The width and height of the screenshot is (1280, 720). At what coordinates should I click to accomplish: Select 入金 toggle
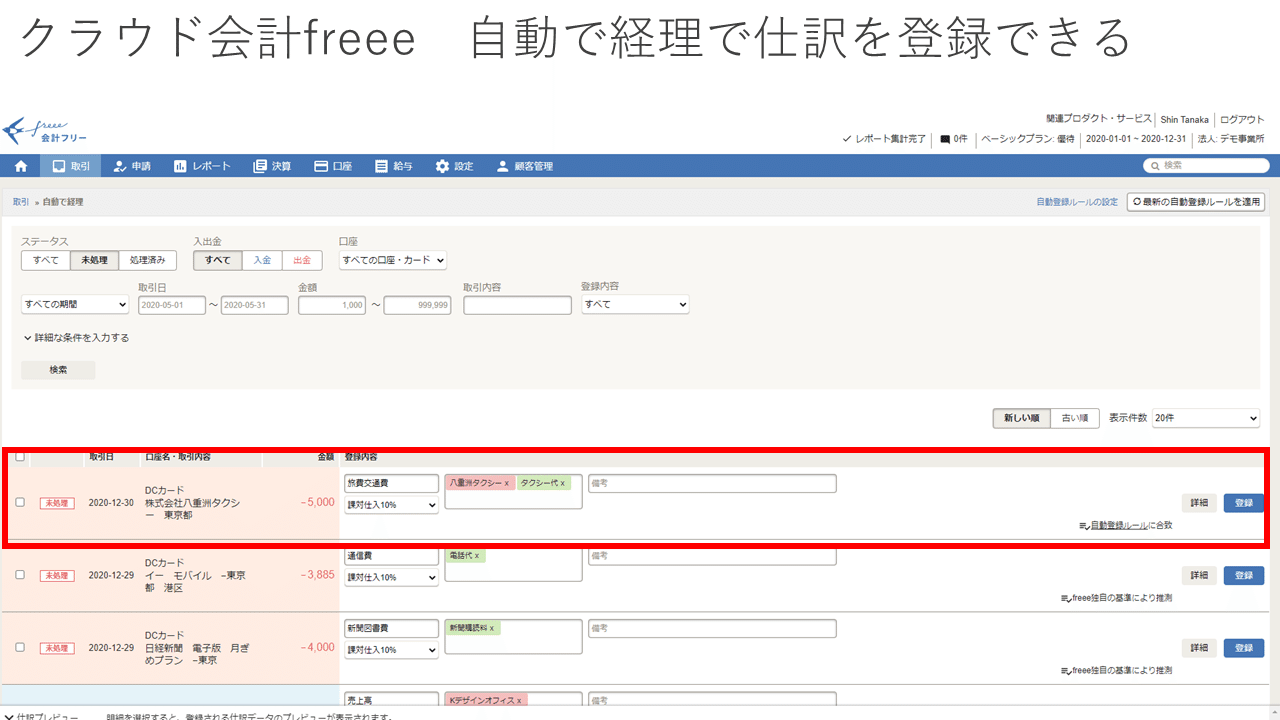click(262, 260)
